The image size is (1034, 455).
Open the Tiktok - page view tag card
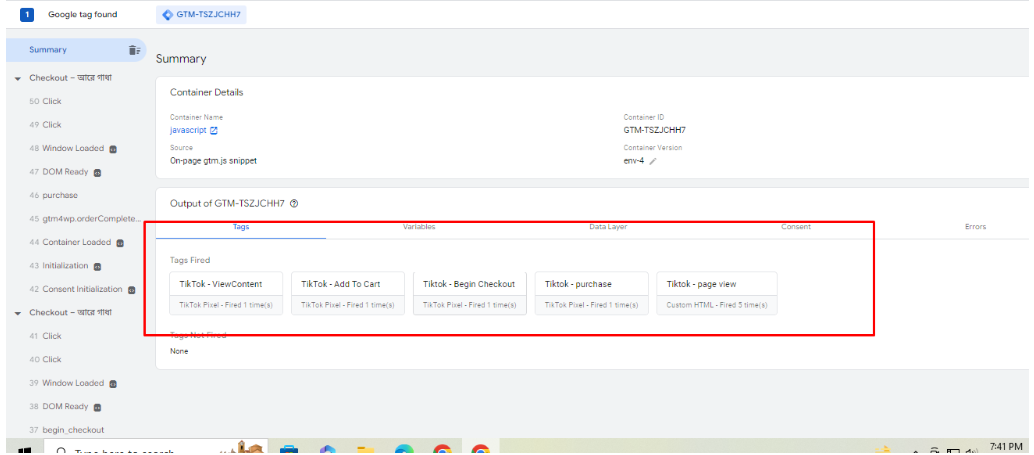point(717,293)
